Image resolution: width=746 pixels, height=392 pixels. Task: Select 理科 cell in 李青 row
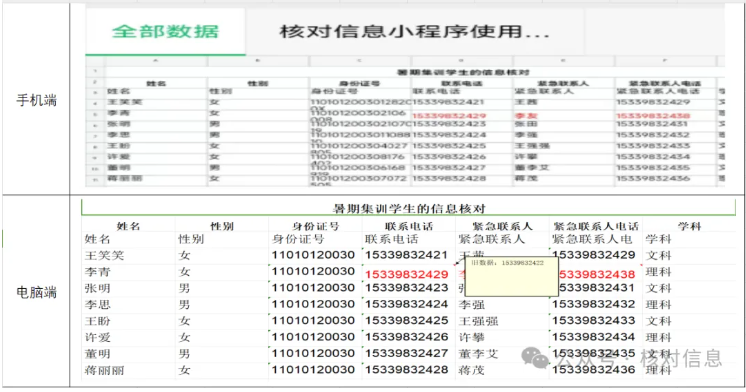(x=658, y=272)
